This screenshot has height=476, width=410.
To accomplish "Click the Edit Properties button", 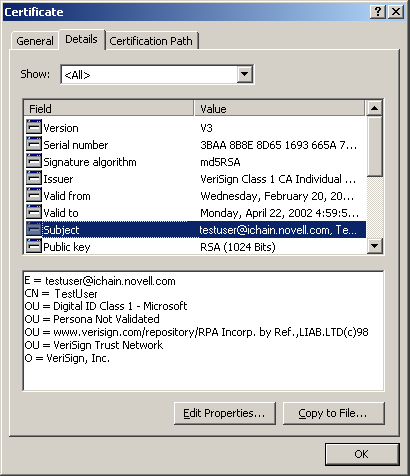I will [225, 413].
